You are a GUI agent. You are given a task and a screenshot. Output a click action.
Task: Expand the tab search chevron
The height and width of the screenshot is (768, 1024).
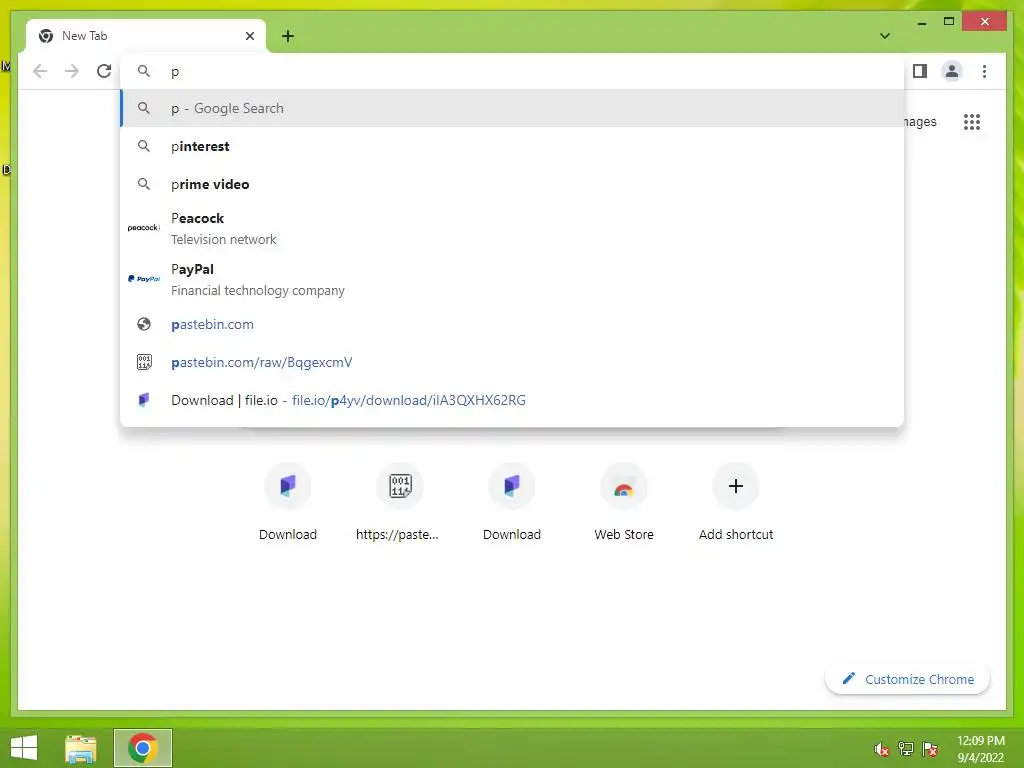click(884, 36)
